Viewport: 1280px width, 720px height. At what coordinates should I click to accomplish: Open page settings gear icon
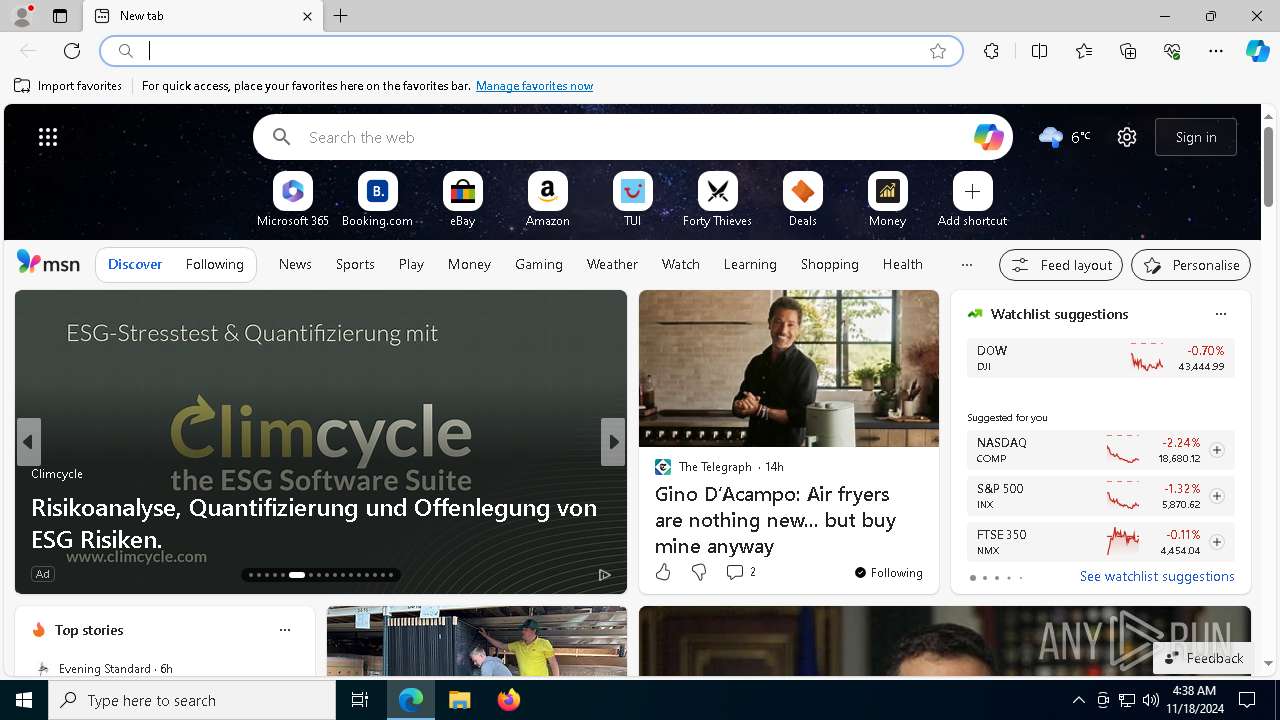click(x=1127, y=137)
